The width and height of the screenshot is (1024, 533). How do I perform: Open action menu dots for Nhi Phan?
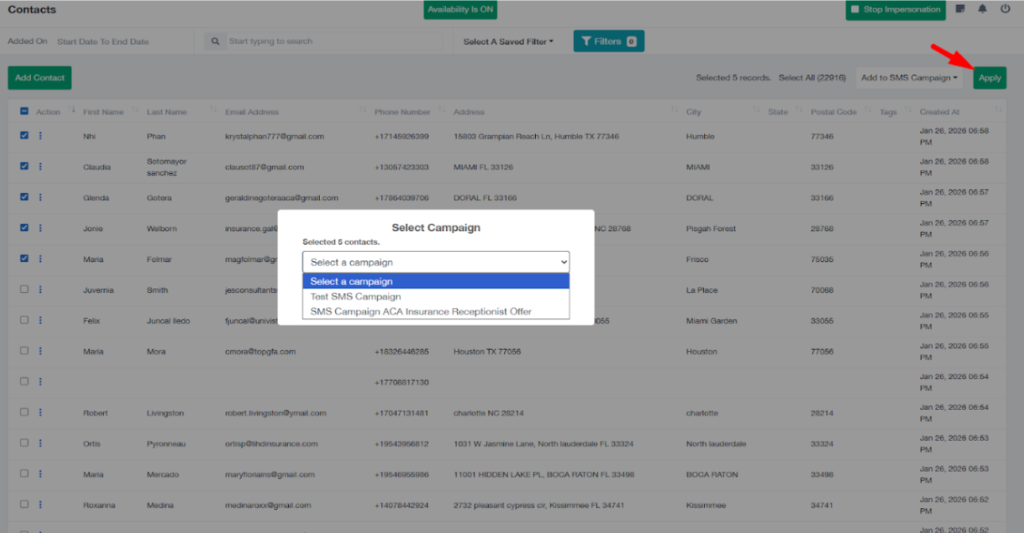[x=41, y=136]
